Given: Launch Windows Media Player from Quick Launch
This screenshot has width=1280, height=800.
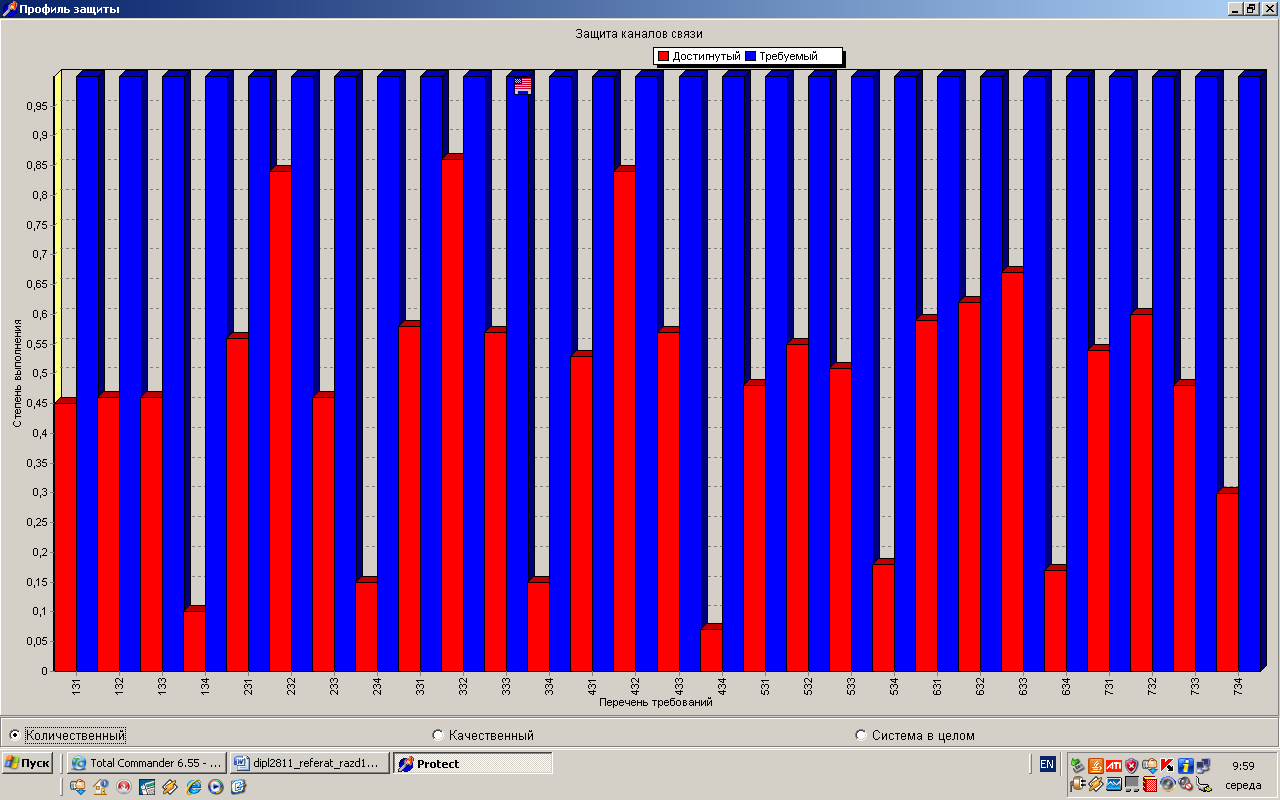Looking at the screenshot, I should (x=215, y=787).
